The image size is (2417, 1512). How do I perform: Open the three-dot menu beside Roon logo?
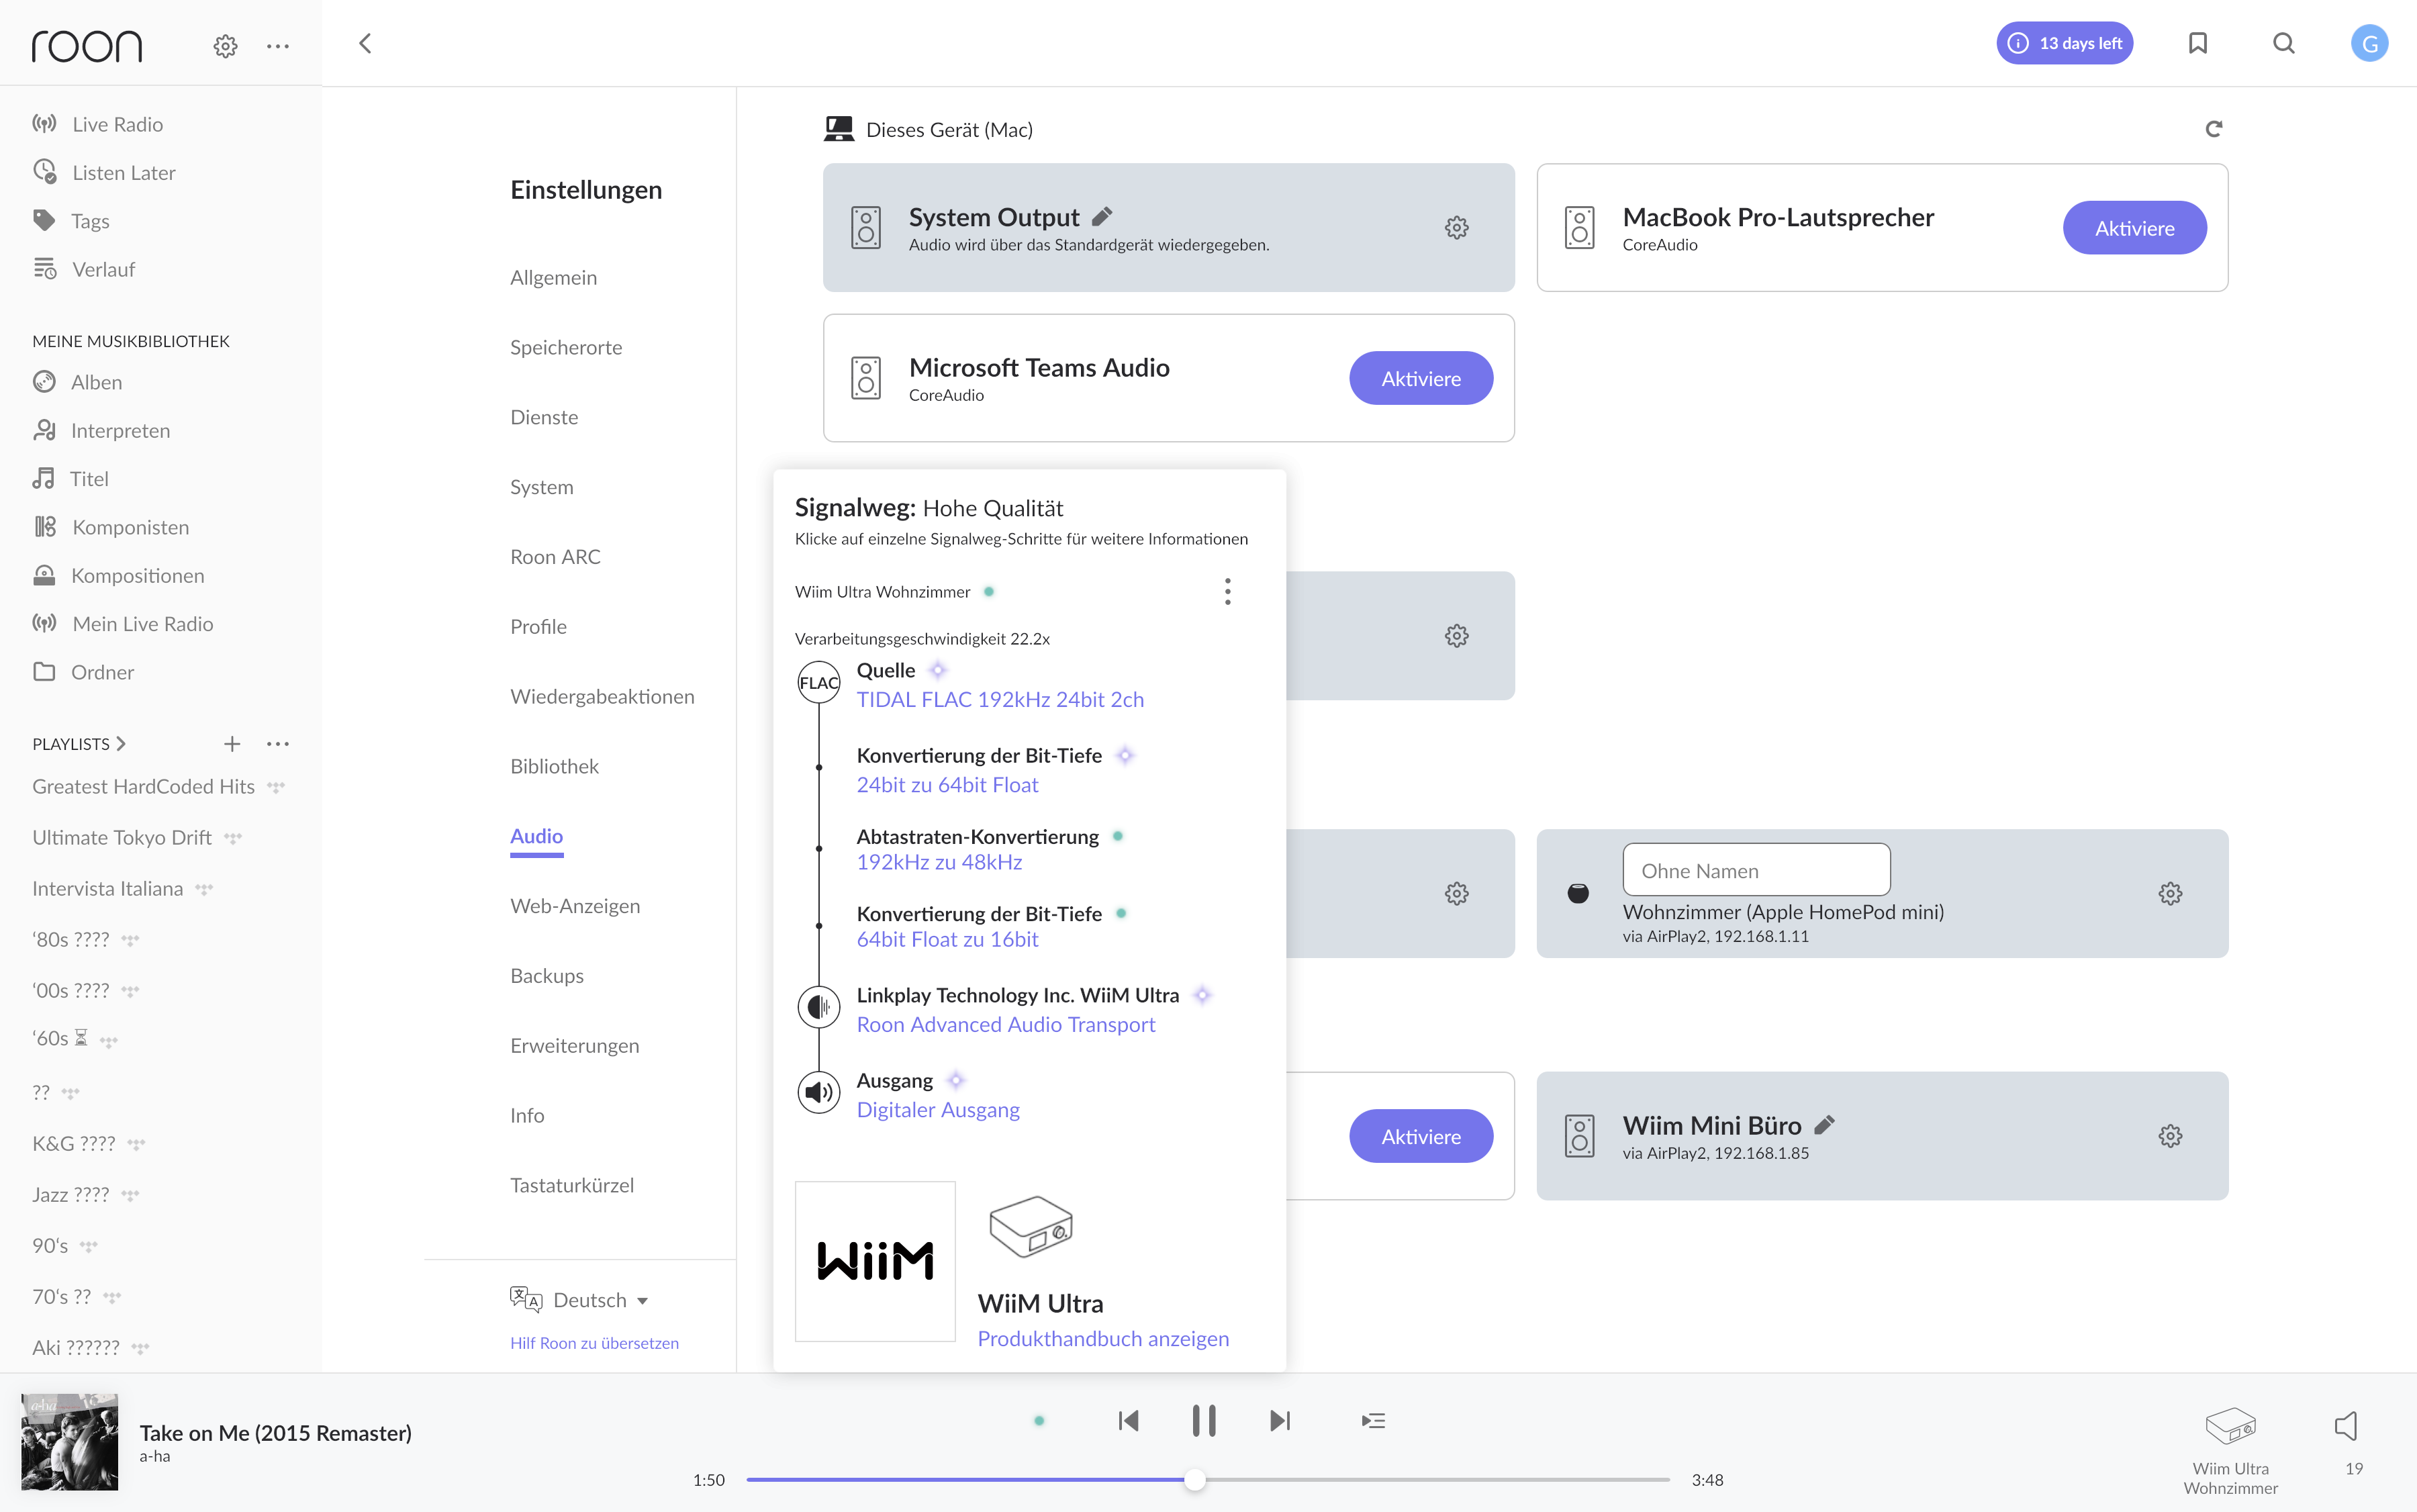tap(278, 45)
